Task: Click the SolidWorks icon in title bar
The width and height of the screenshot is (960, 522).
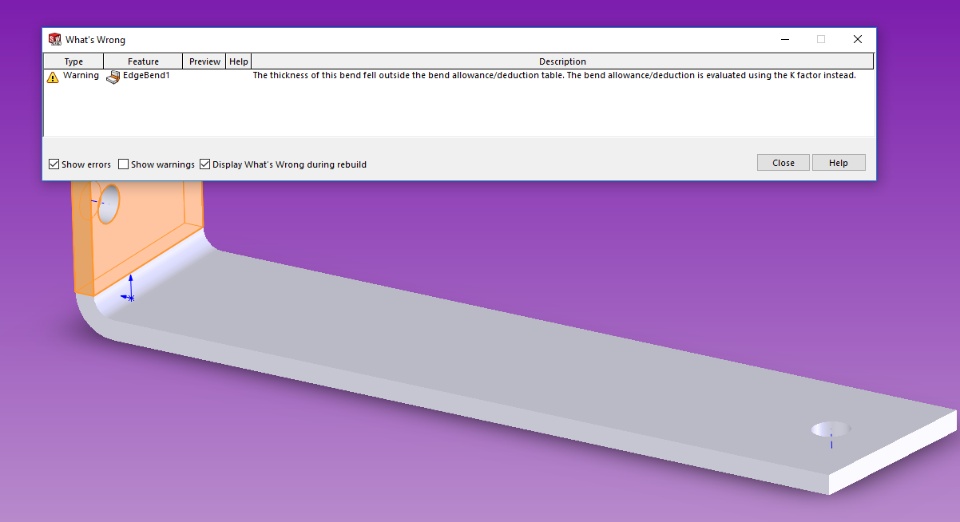Action: pos(55,39)
